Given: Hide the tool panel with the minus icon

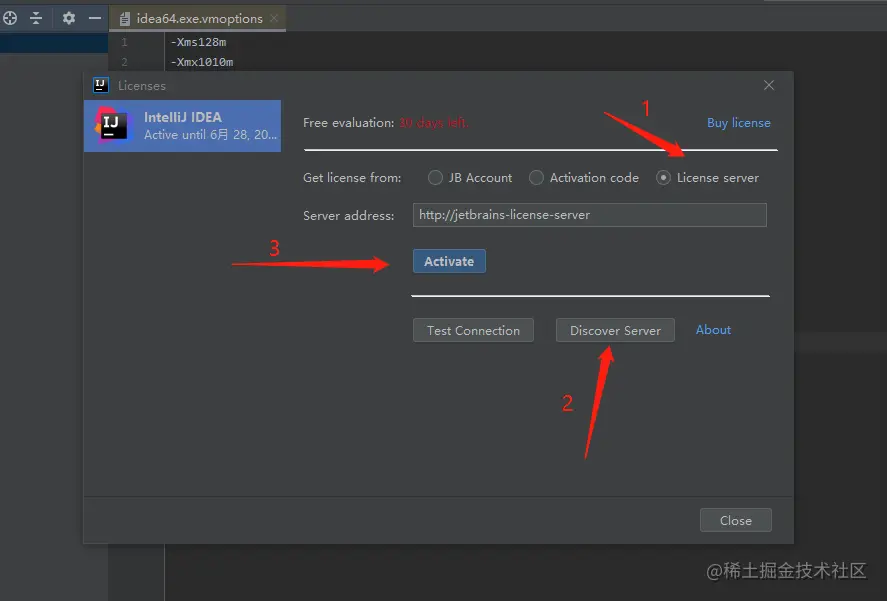Looking at the screenshot, I should point(94,18).
